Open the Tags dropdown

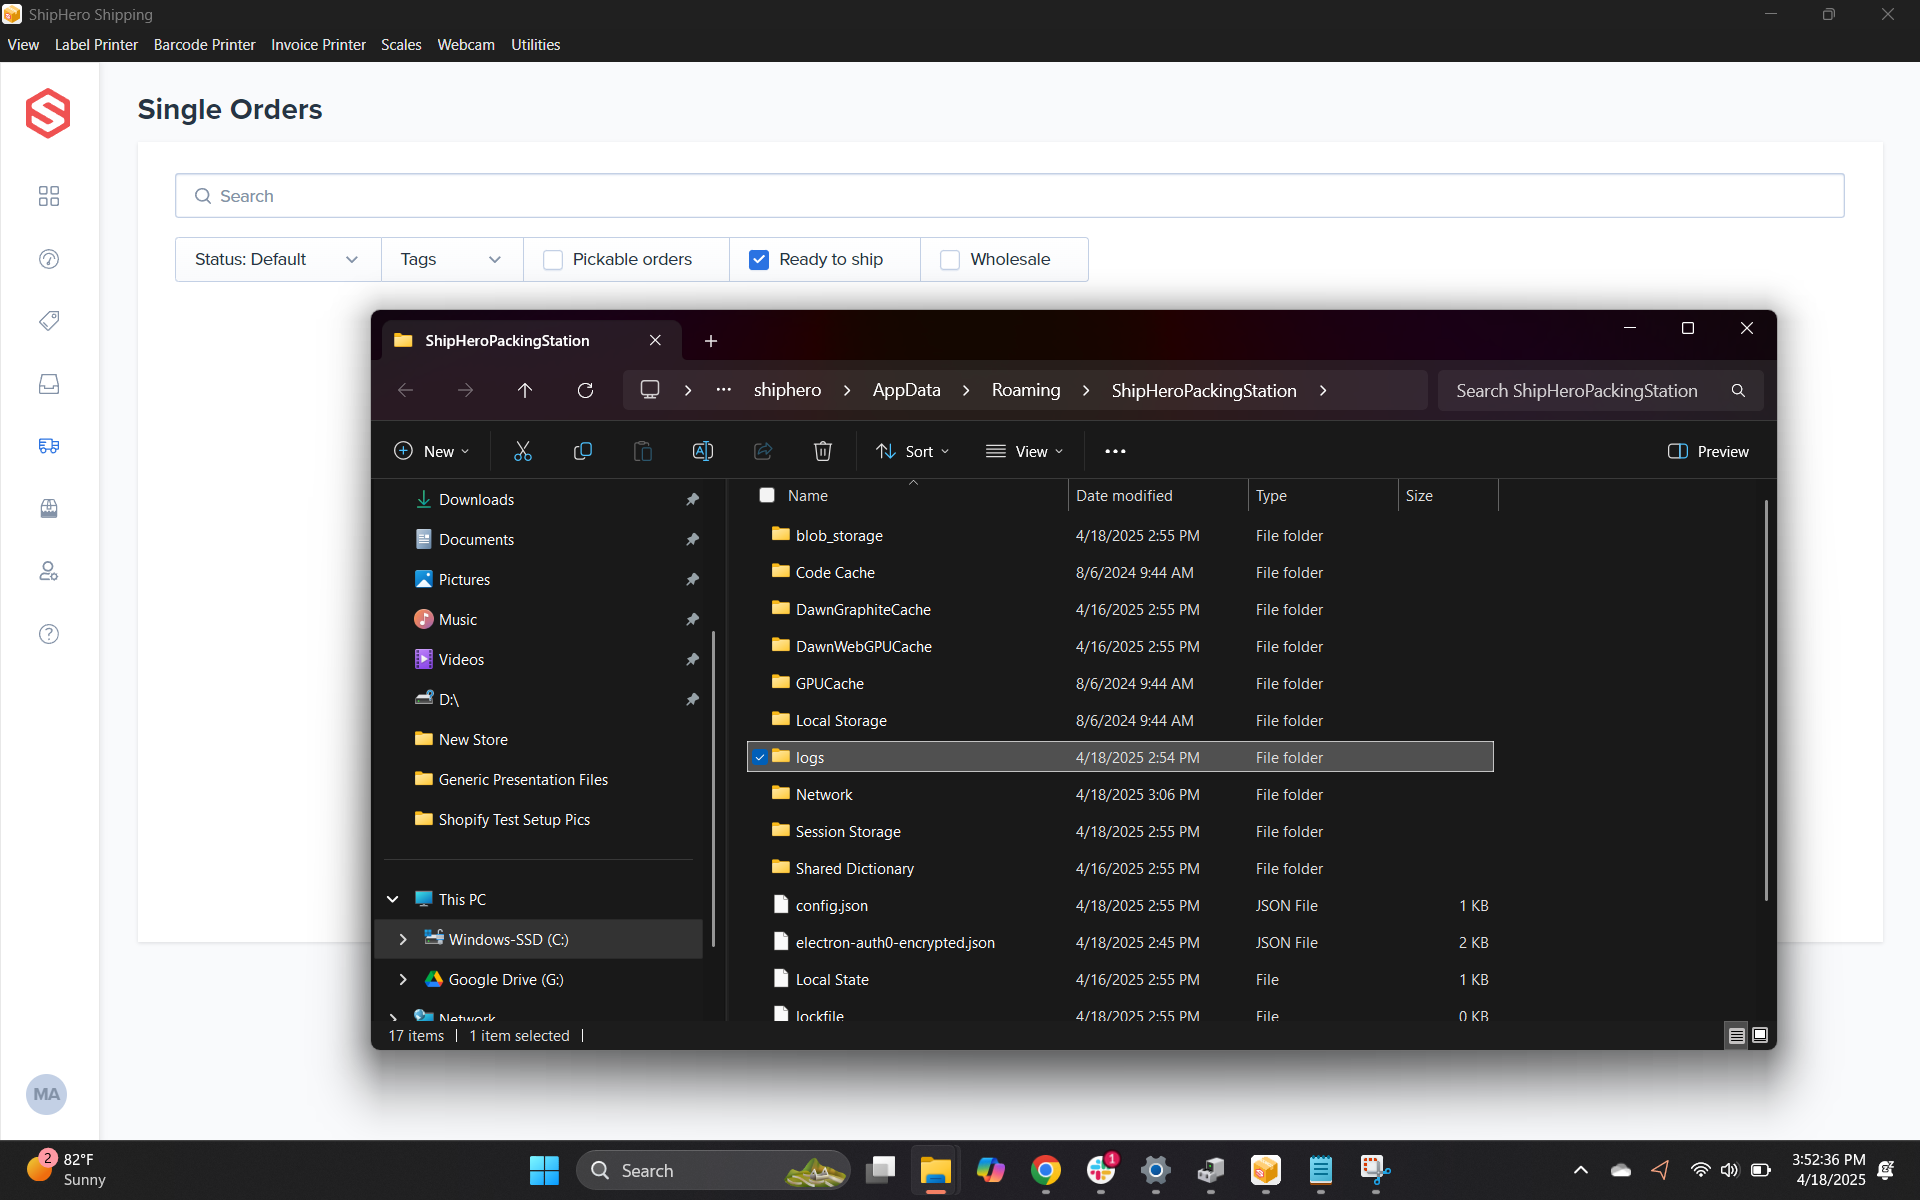tap(452, 259)
